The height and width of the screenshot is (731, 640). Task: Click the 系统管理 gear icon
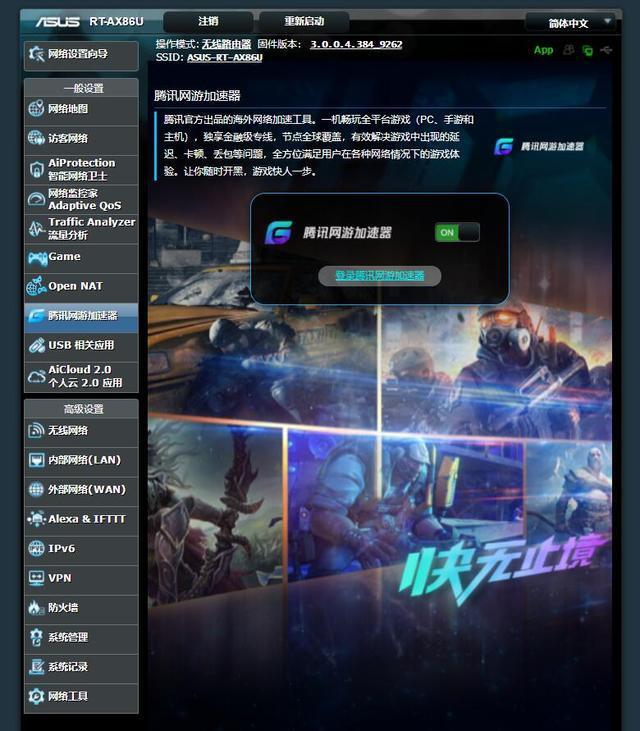coord(36,637)
